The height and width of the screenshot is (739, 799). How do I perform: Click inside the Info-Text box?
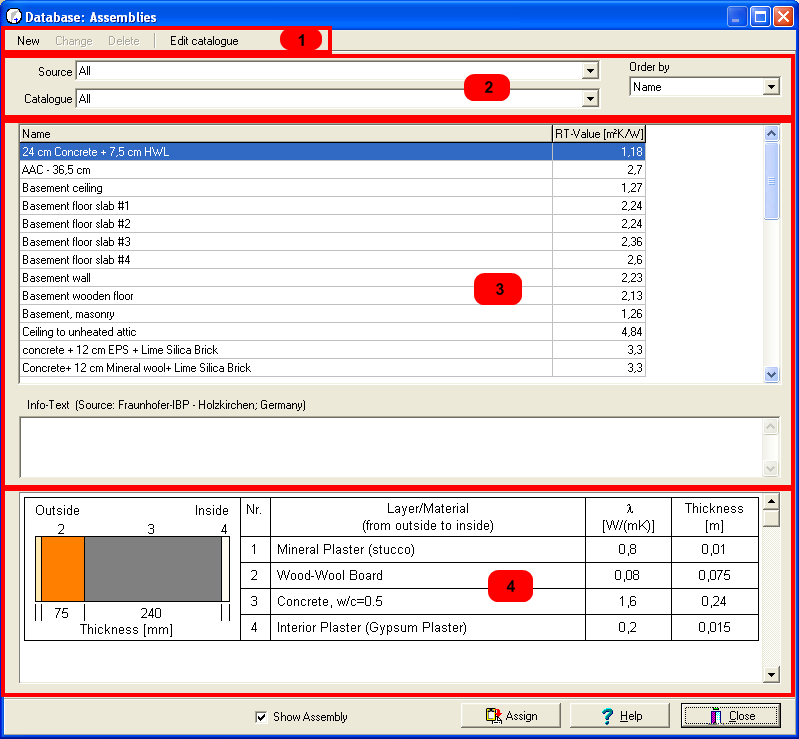click(391, 447)
